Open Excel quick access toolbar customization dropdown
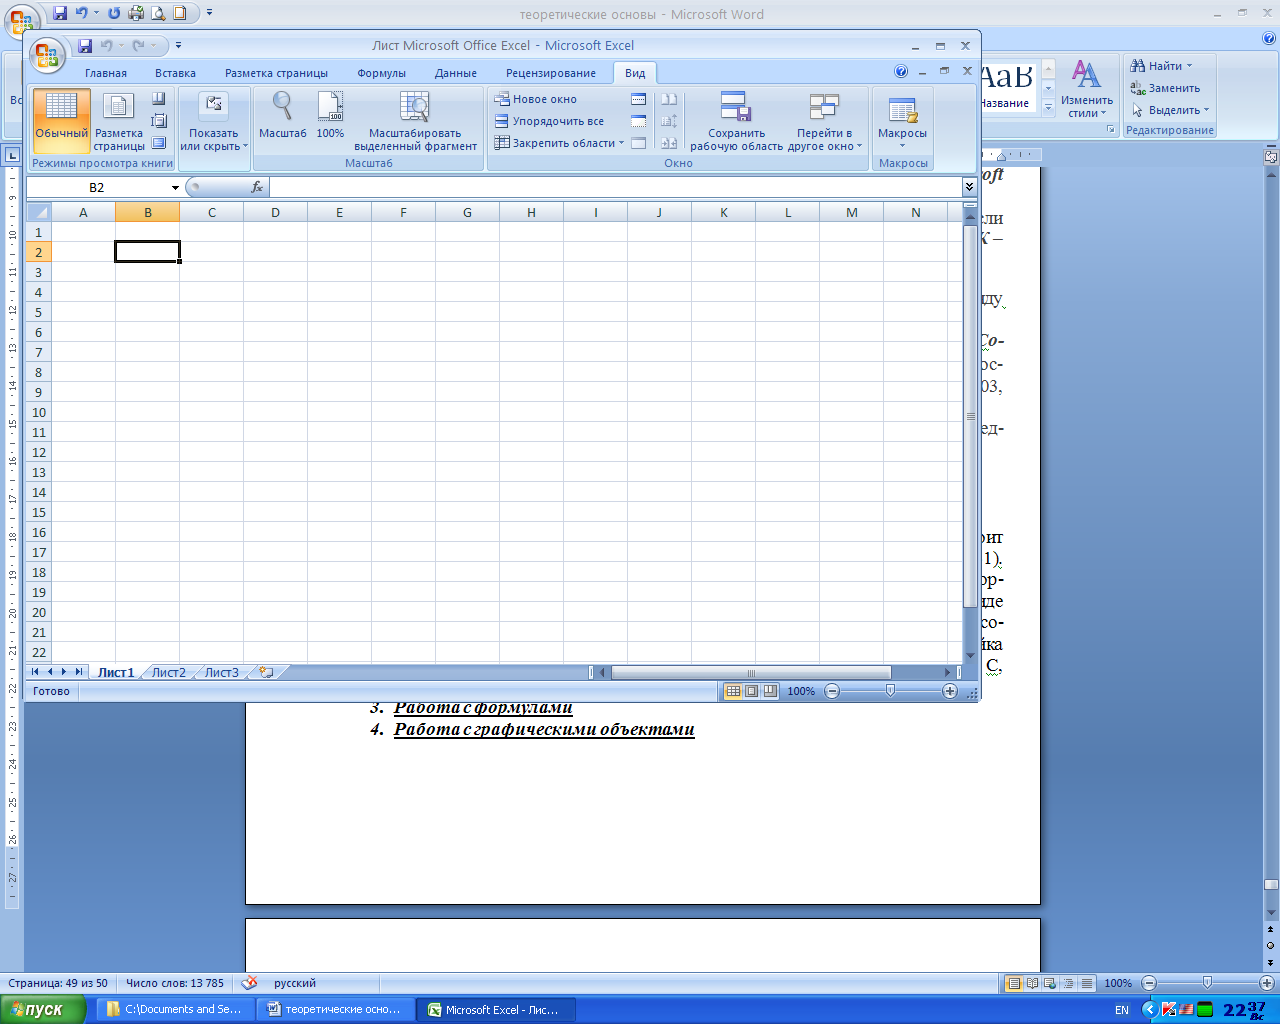 pos(178,46)
